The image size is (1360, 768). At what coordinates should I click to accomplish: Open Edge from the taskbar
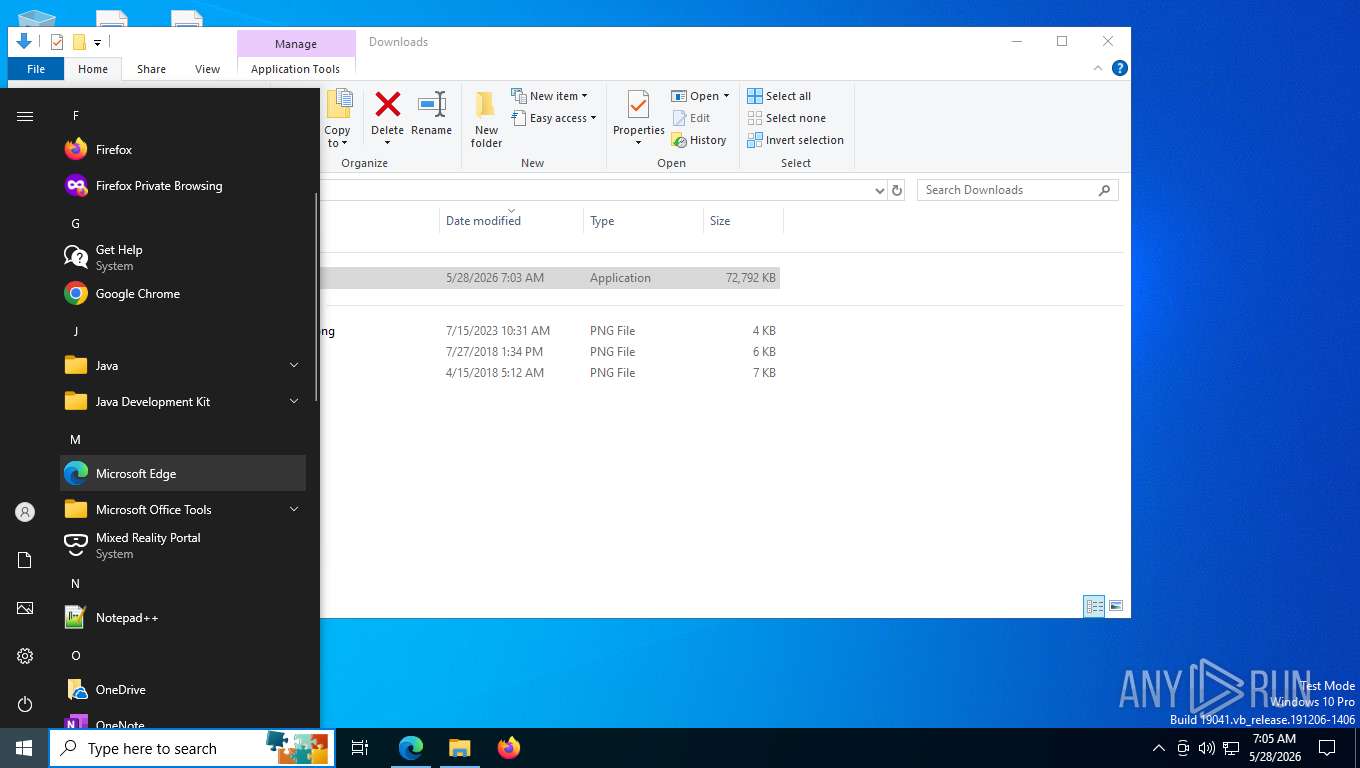click(x=411, y=748)
